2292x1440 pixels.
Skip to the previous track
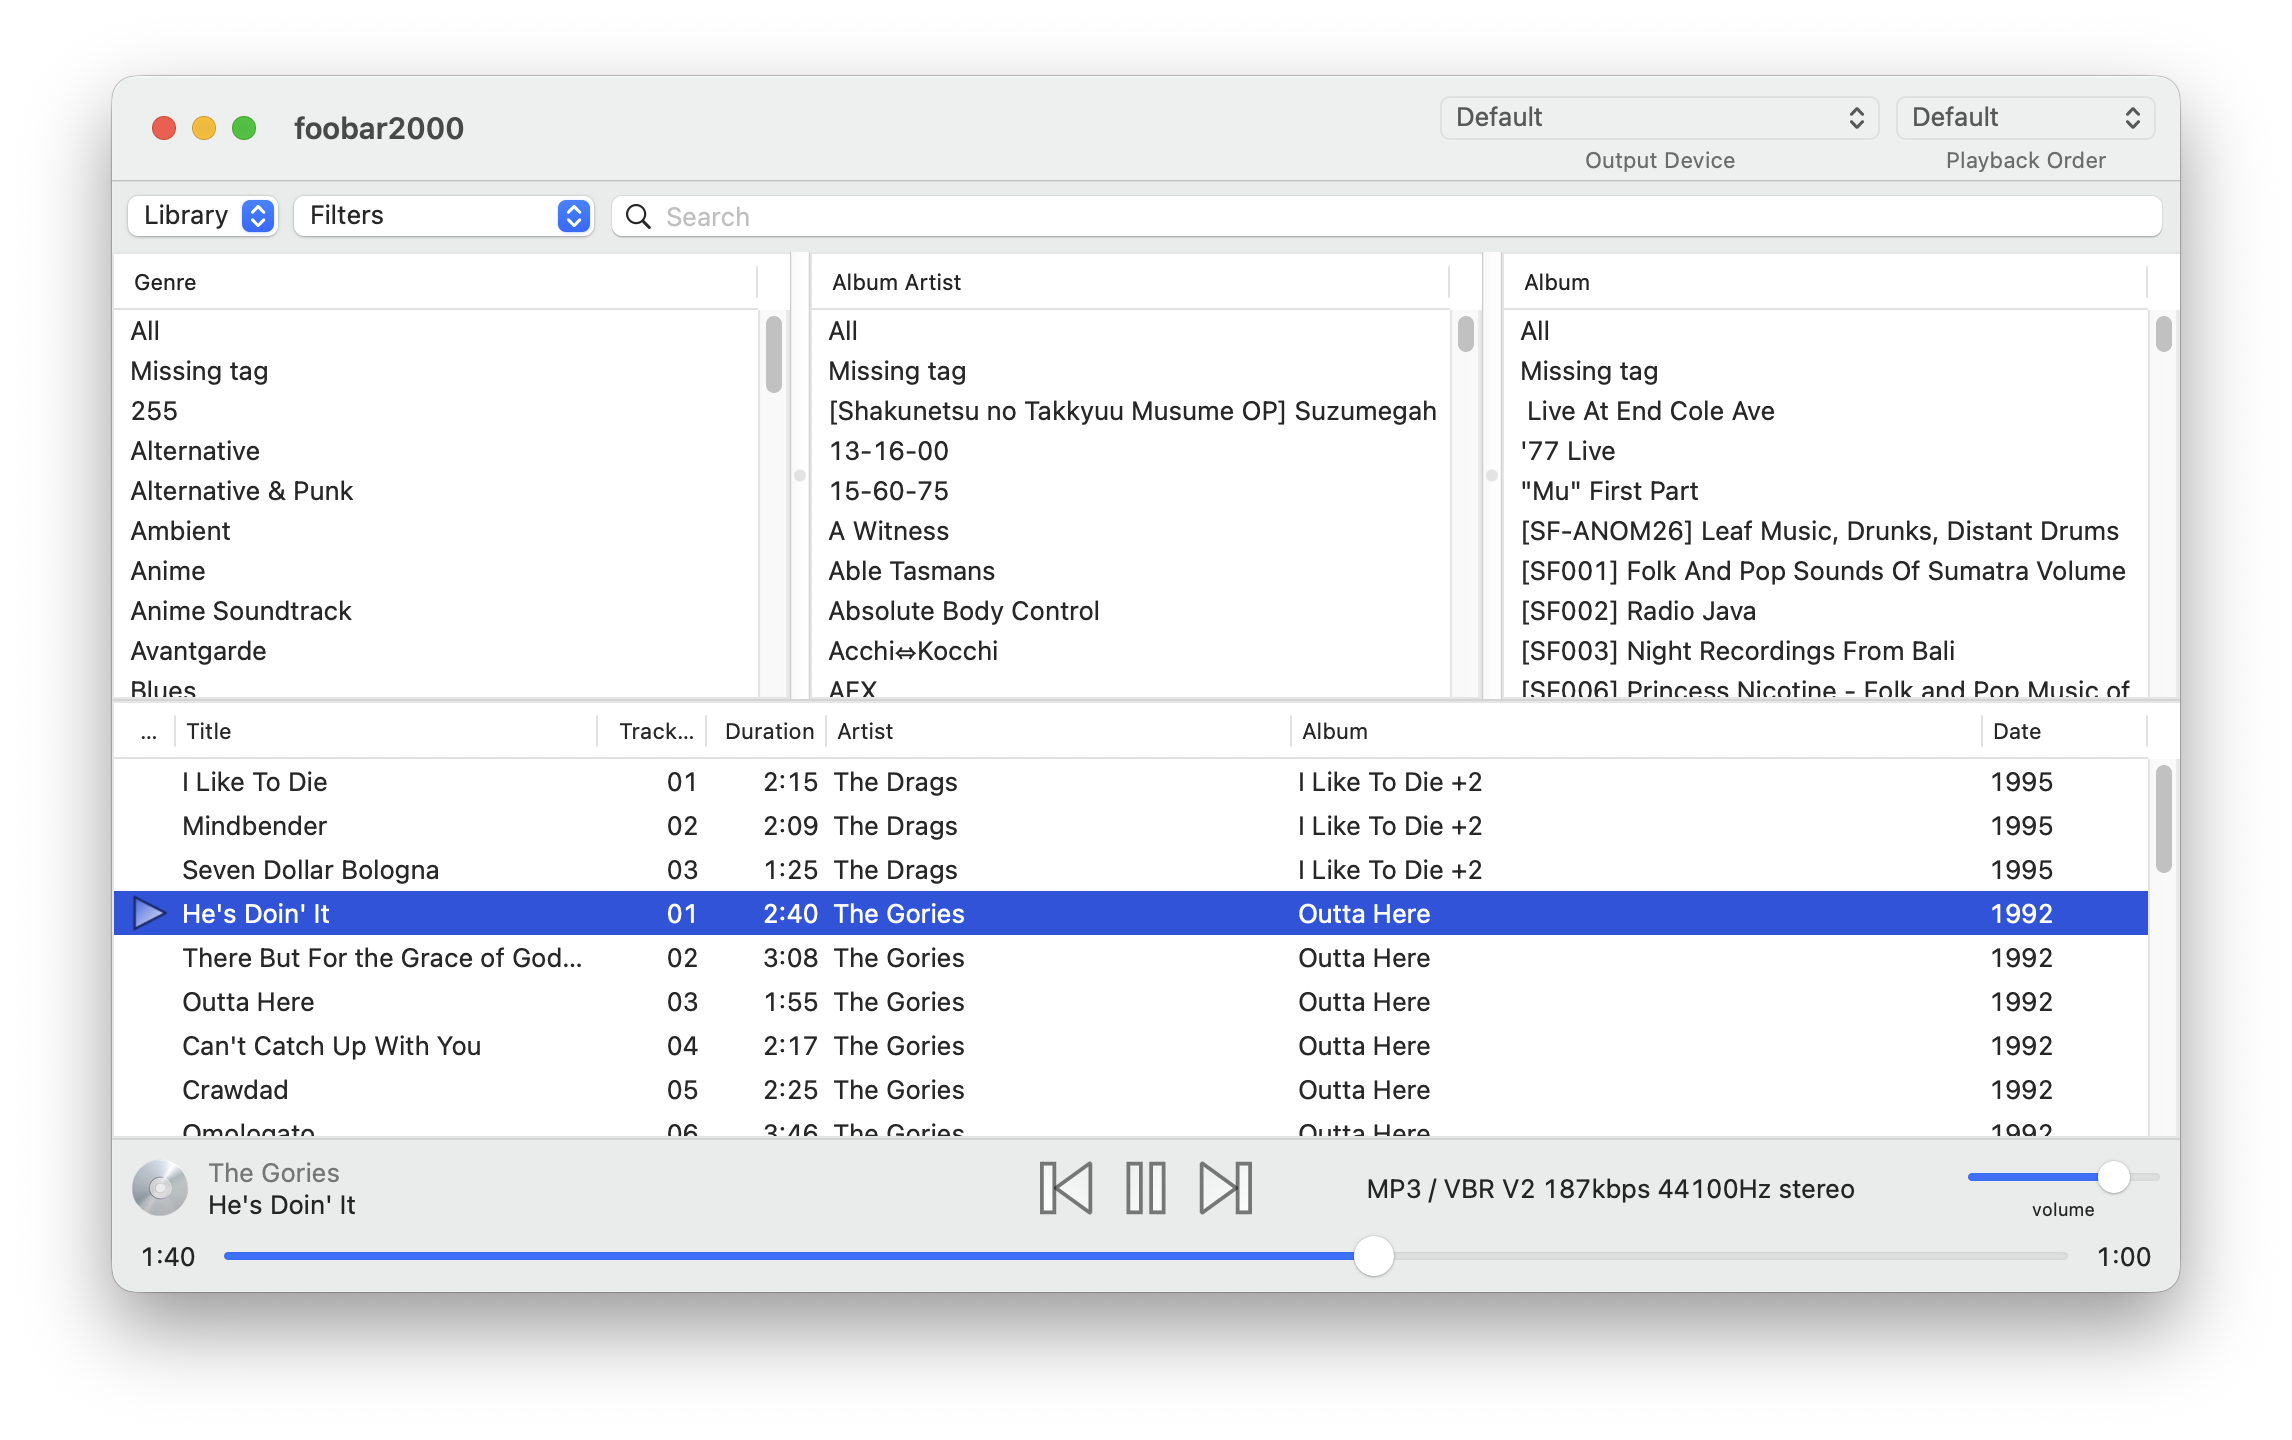click(x=1066, y=1188)
